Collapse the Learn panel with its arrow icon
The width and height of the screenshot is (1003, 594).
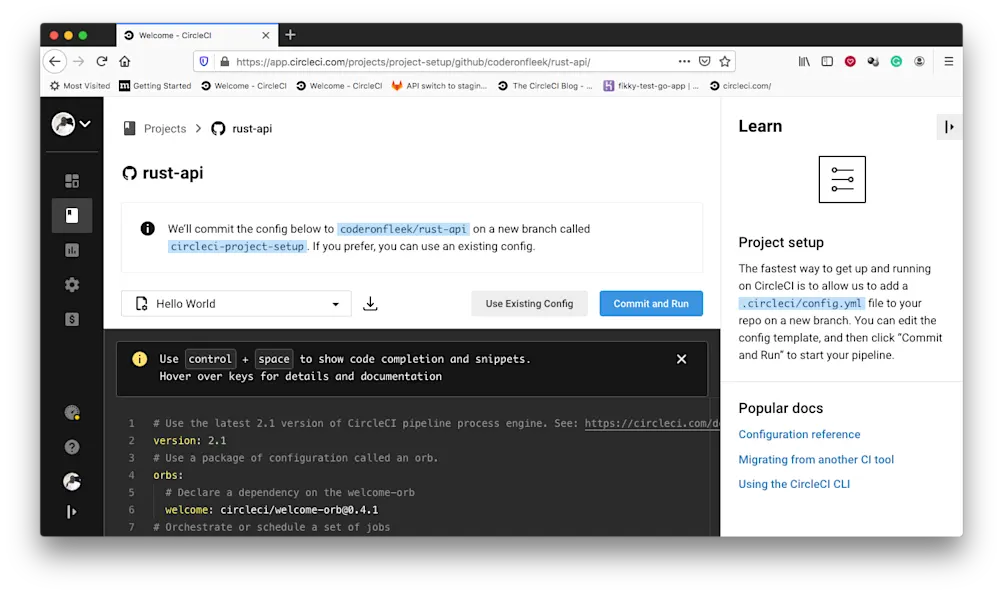point(948,126)
